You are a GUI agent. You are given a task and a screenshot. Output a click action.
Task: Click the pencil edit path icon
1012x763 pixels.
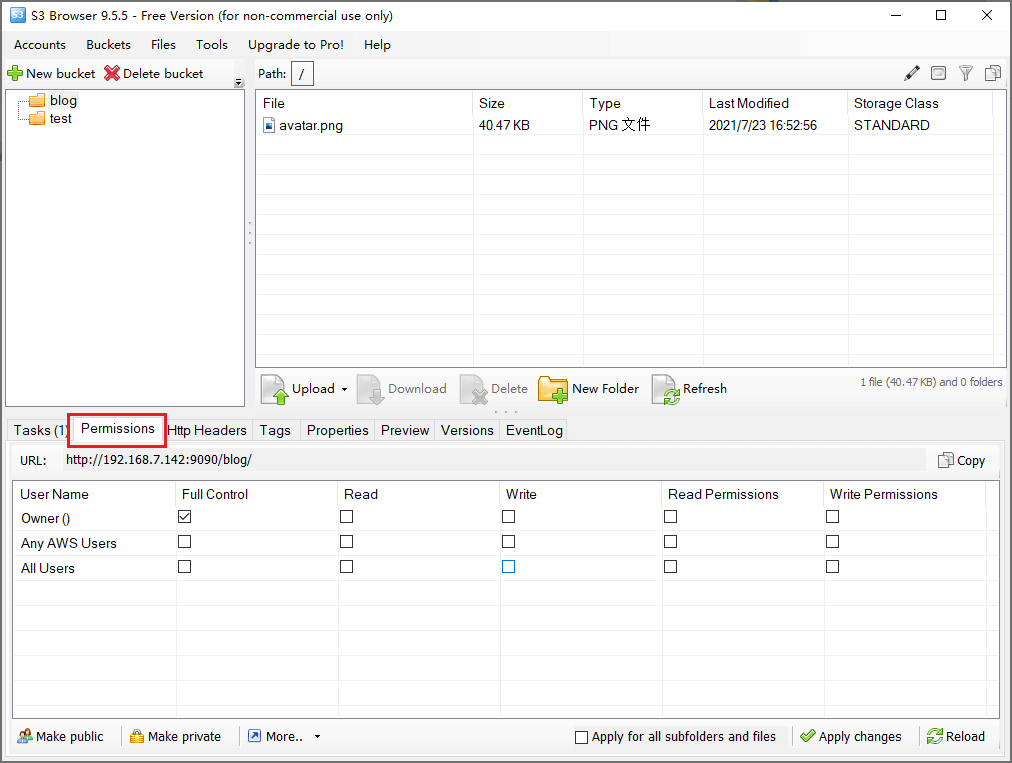[911, 73]
